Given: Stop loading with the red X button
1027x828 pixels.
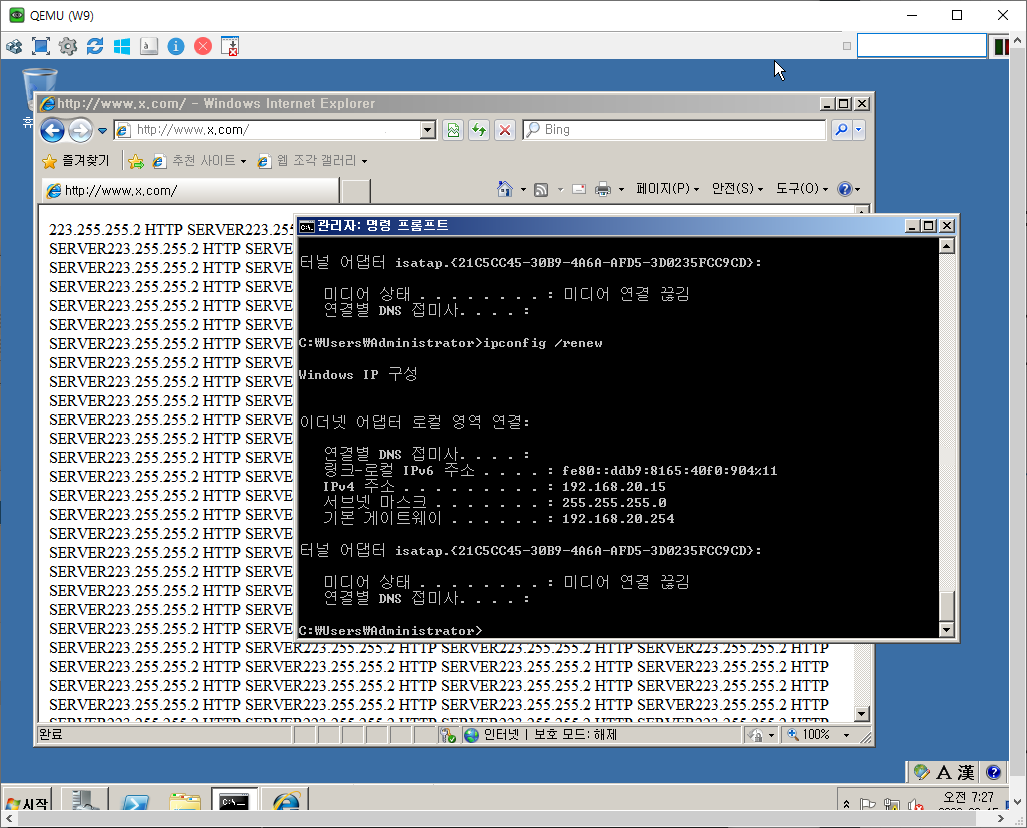Looking at the screenshot, I should [x=504, y=130].
